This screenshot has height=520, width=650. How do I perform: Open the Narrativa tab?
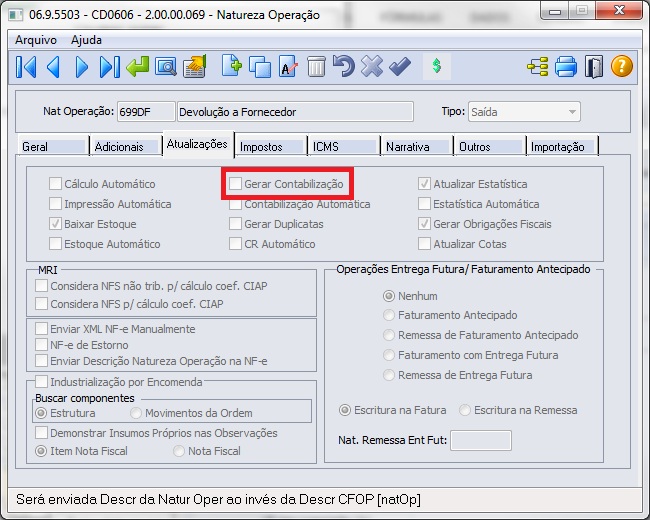pyautogui.click(x=417, y=146)
